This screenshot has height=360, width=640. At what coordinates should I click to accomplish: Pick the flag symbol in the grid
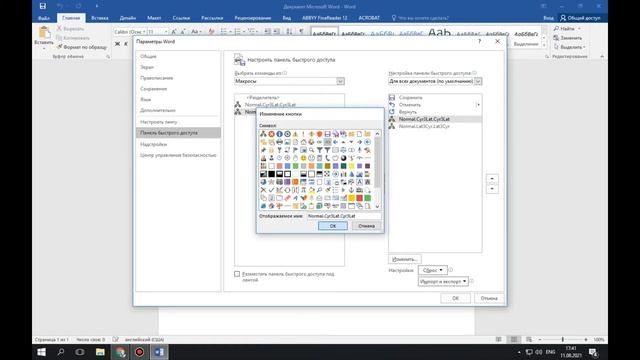pos(295,150)
